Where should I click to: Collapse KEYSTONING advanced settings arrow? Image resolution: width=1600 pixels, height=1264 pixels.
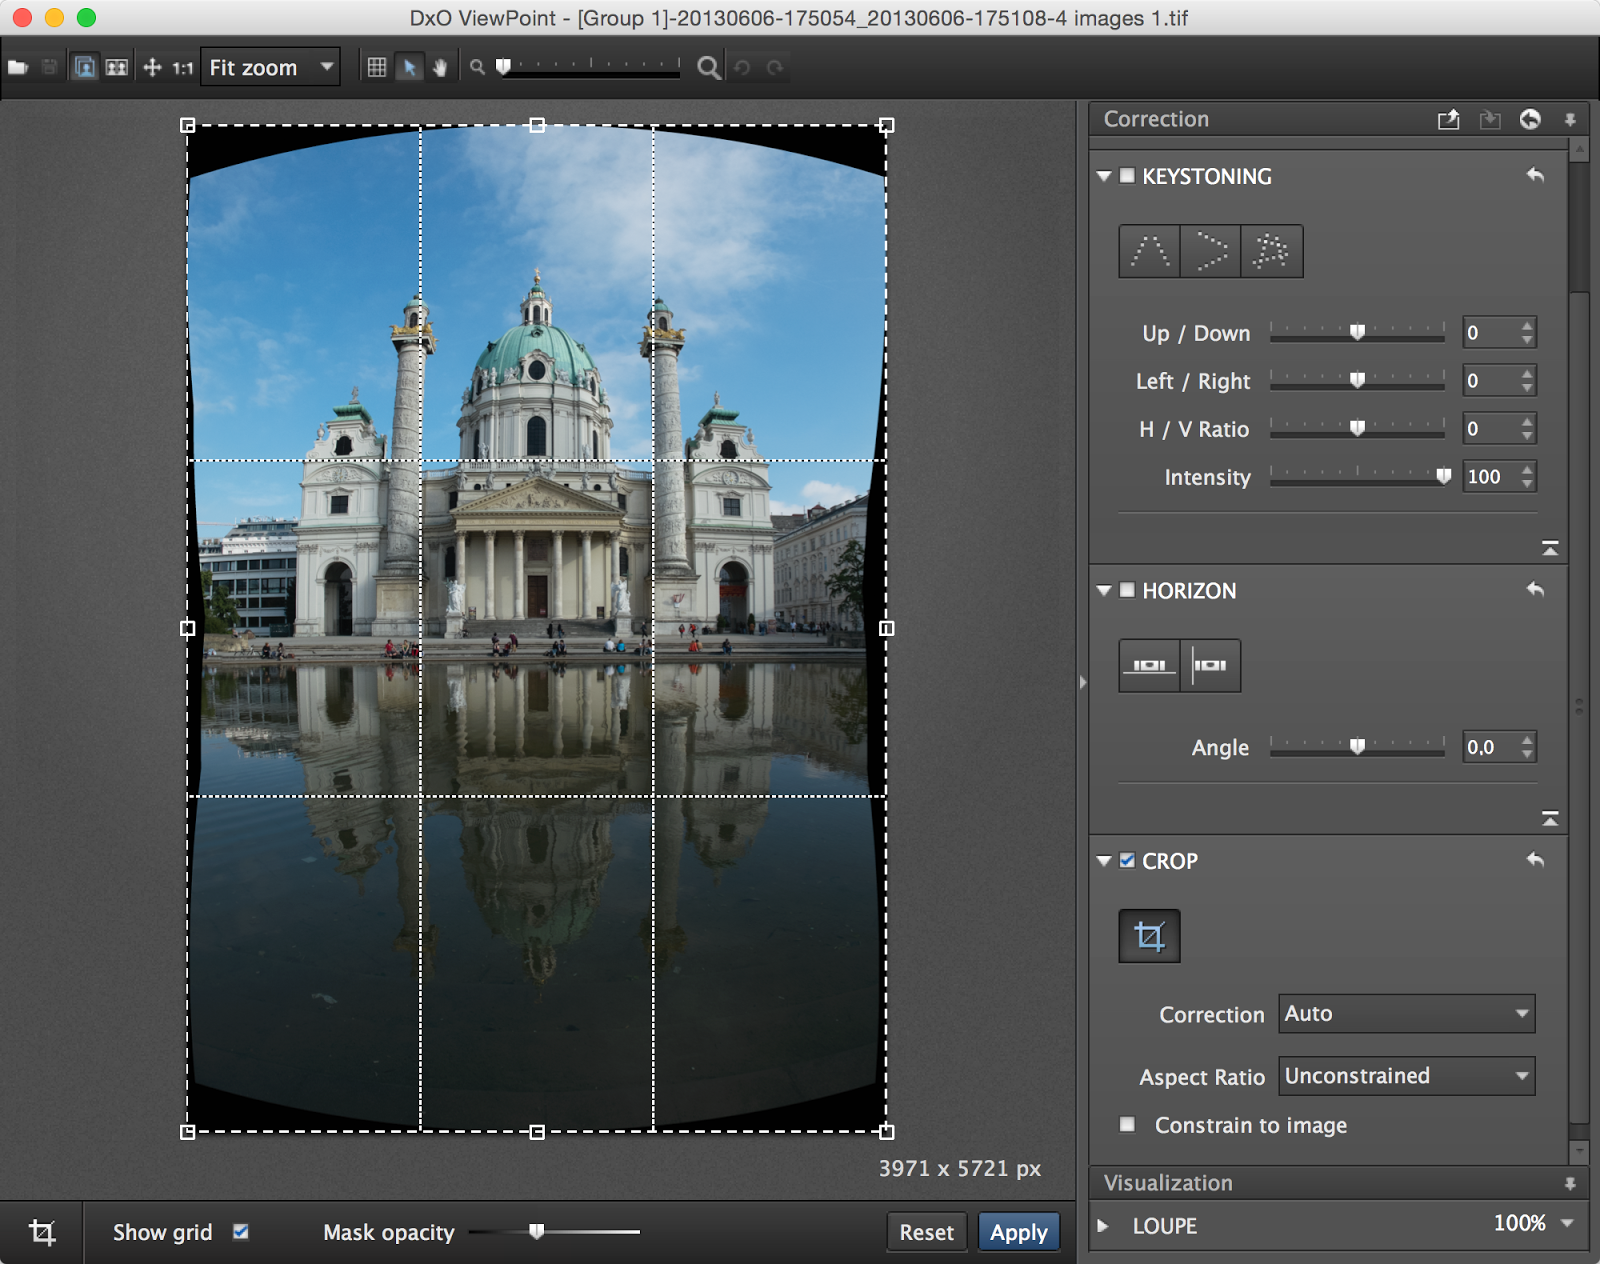[1550, 548]
